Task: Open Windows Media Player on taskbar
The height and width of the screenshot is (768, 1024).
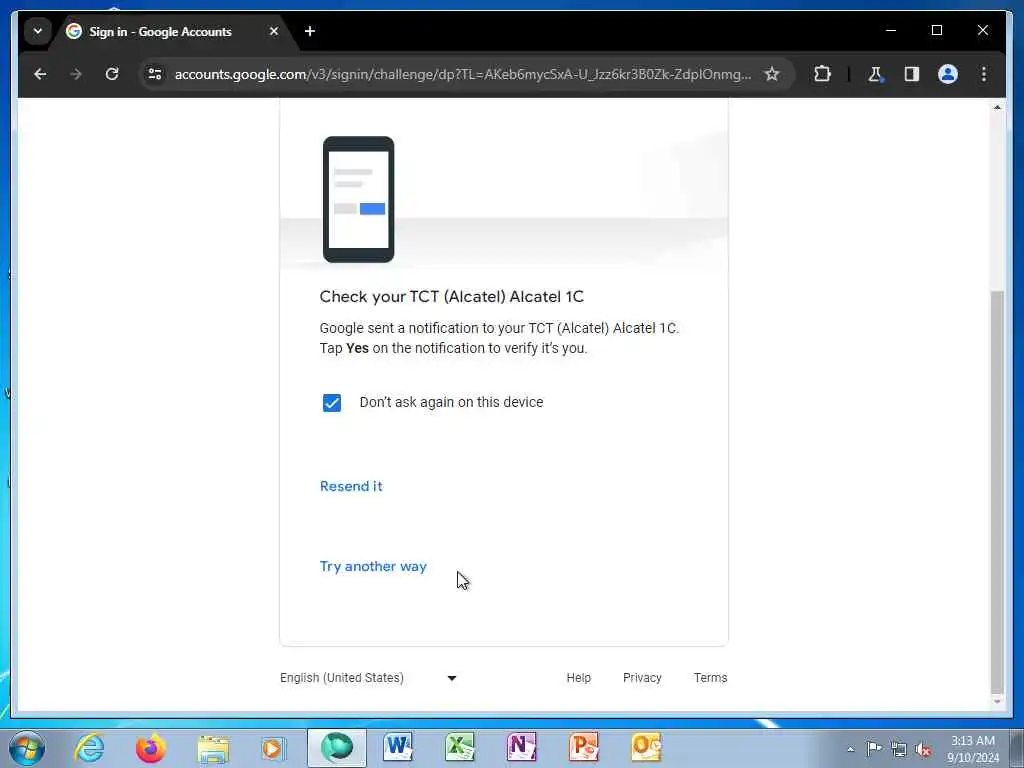Action: [x=274, y=748]
